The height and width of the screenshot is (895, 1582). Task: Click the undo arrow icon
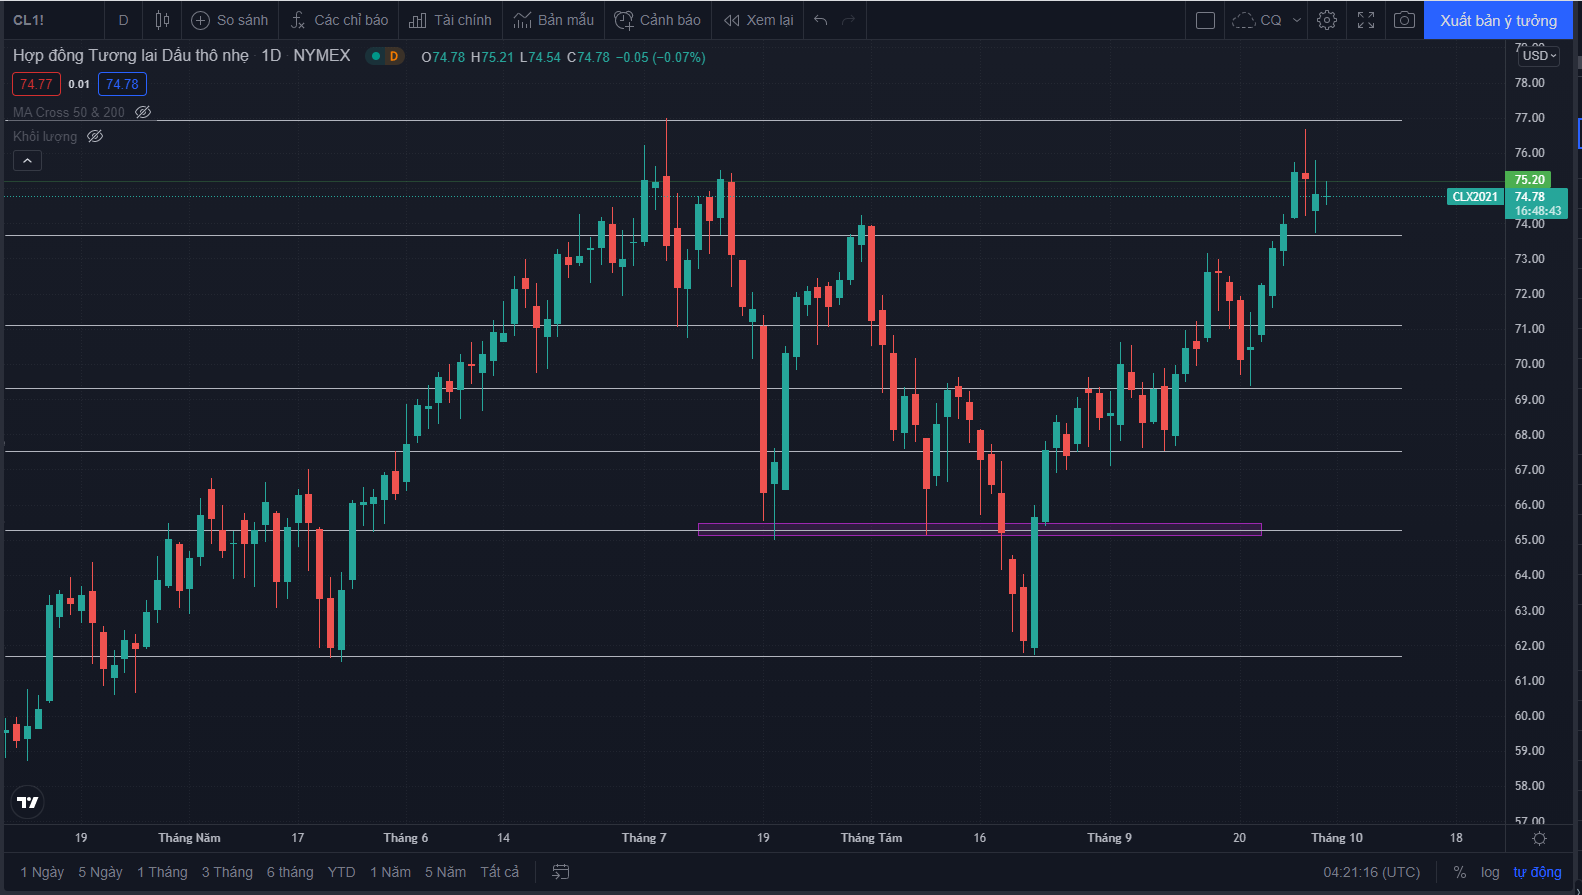pos(821,20)
